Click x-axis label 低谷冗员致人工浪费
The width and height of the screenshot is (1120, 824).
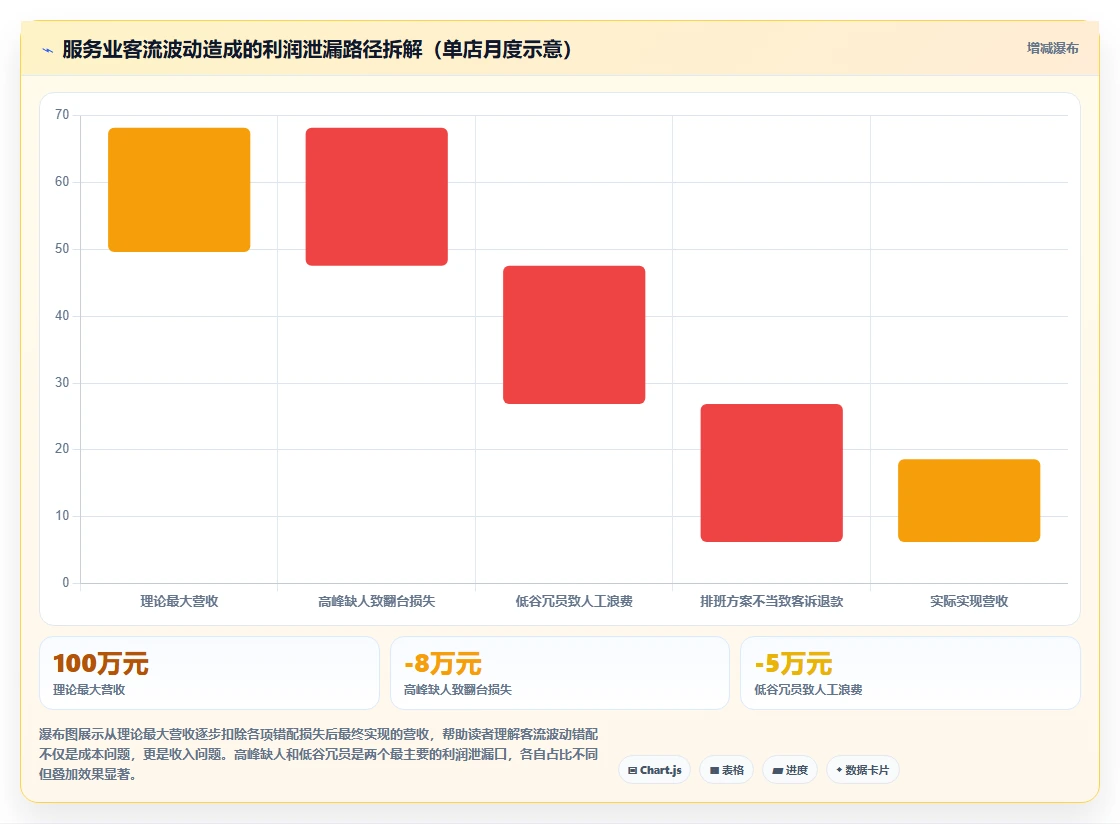pos(574,601)
